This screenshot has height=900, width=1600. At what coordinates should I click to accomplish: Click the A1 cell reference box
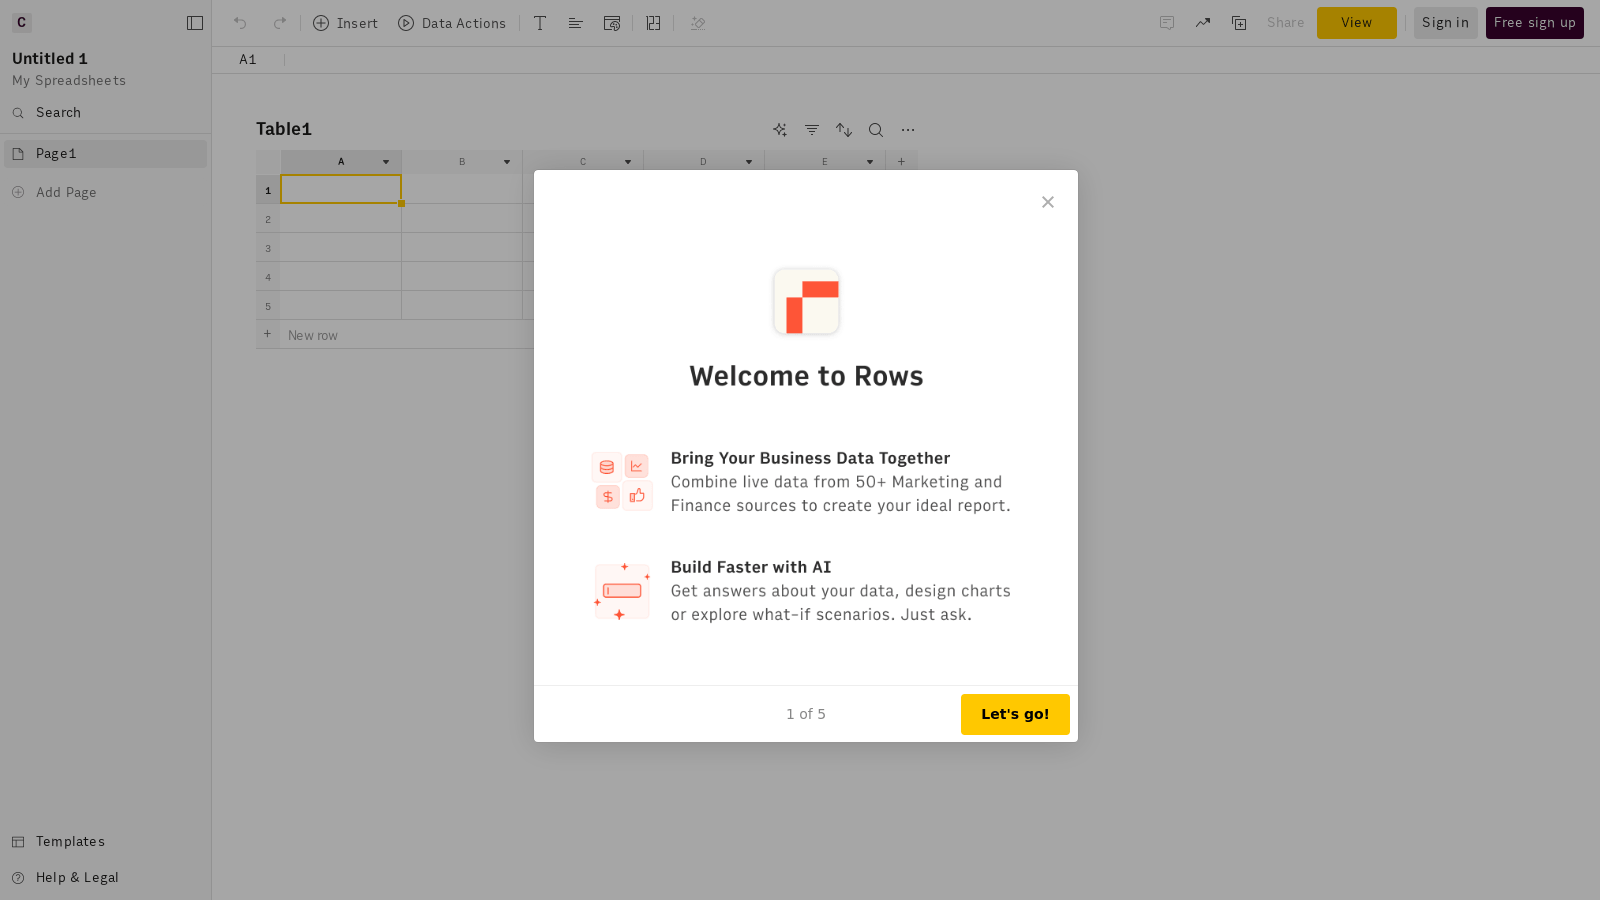(248, 60)
